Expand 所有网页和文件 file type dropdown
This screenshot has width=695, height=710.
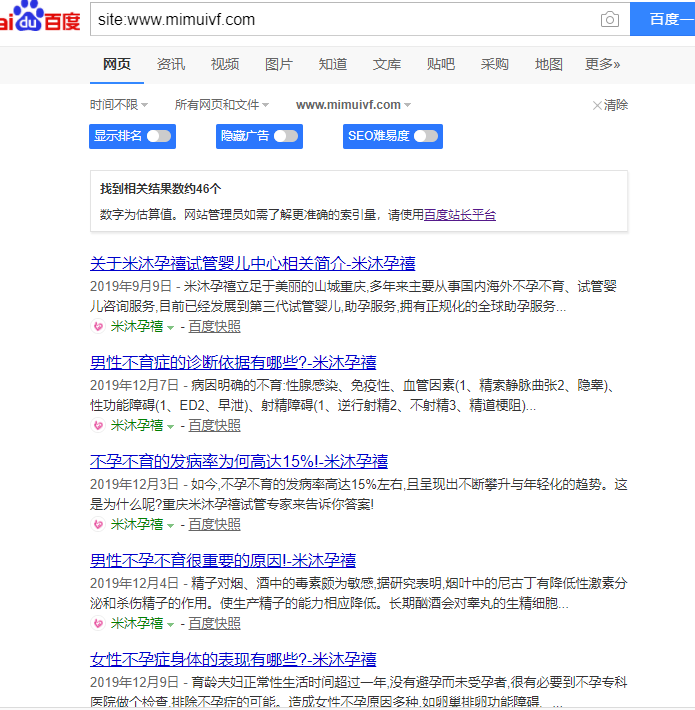222,105
